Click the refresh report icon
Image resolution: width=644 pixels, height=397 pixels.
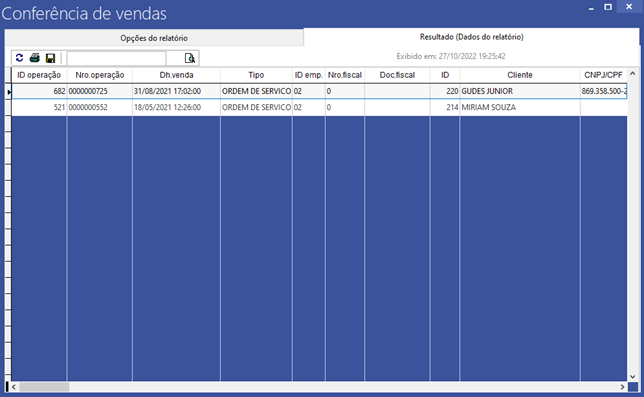point(19,58)
